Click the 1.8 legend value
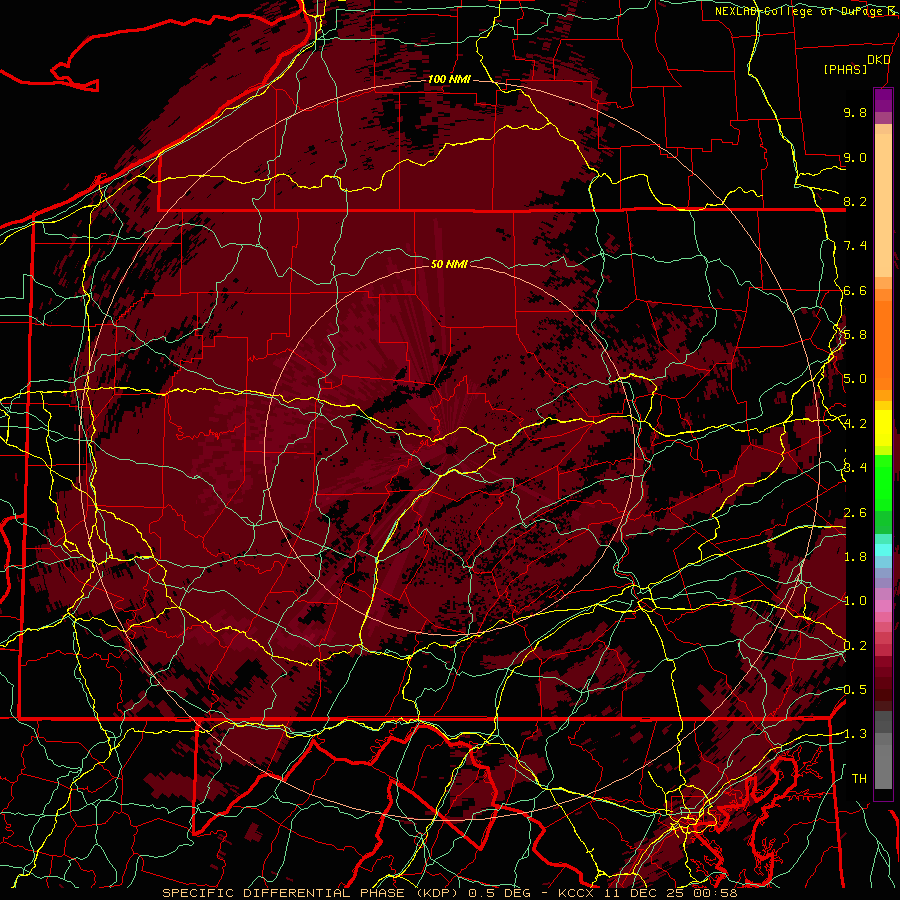 855,557
